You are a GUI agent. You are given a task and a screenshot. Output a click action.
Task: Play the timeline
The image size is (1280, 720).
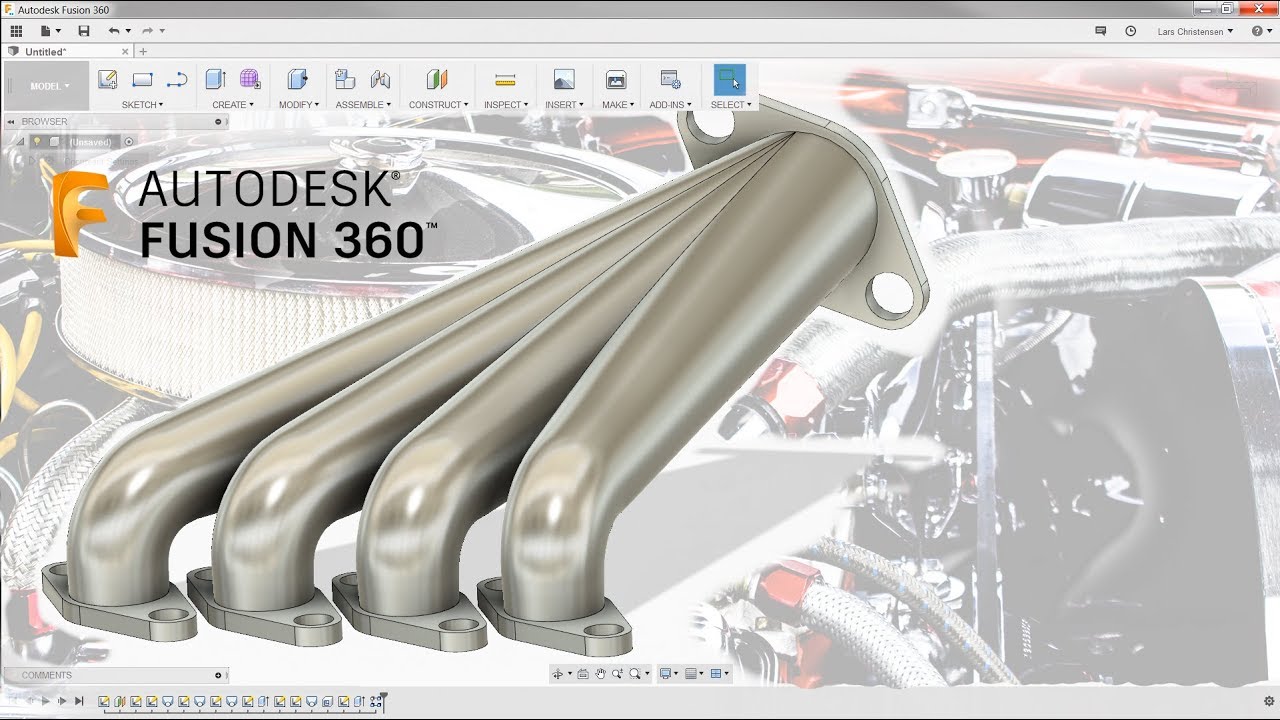45,701
